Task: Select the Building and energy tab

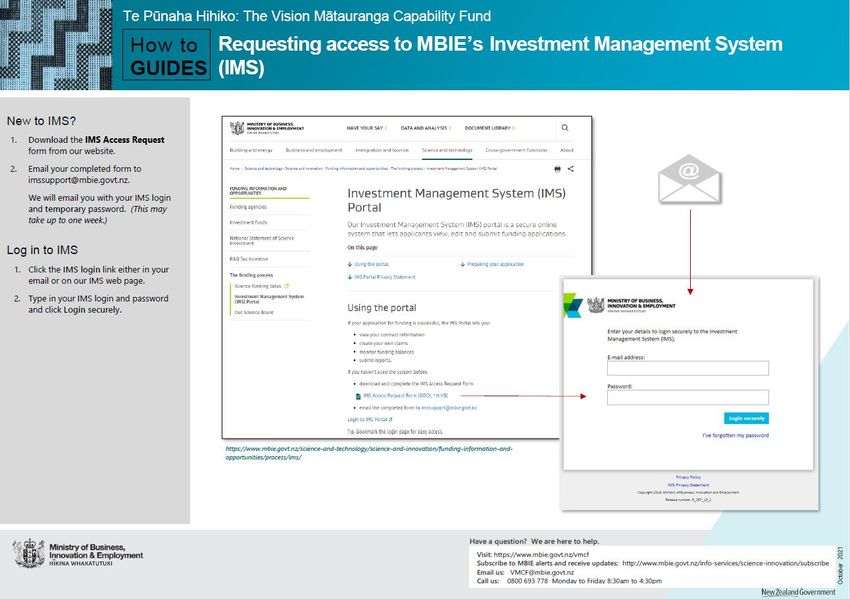Action: (251, 150)
